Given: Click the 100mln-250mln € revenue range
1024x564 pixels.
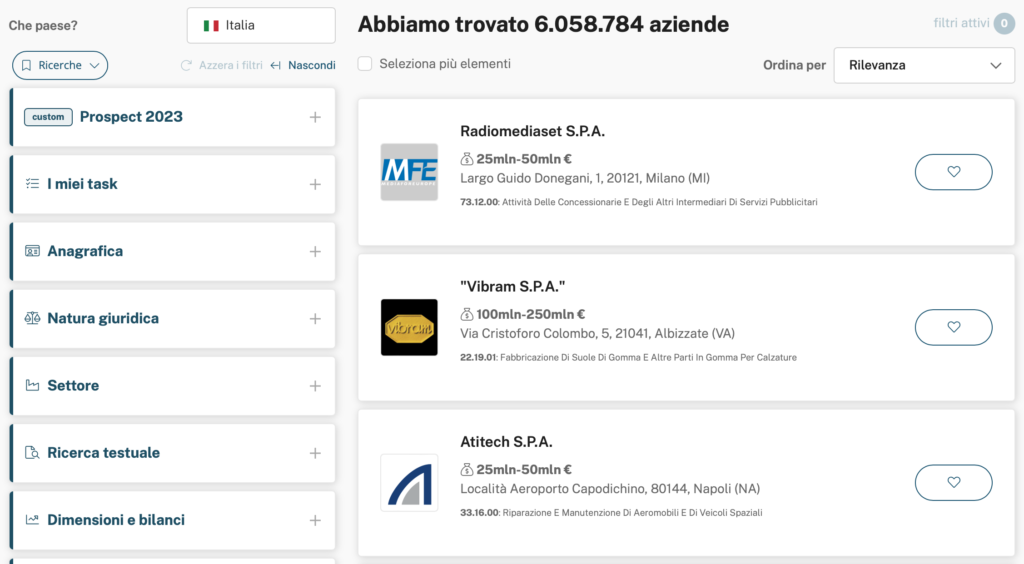Looking at the screenshot, I should (x=530, y=314).
